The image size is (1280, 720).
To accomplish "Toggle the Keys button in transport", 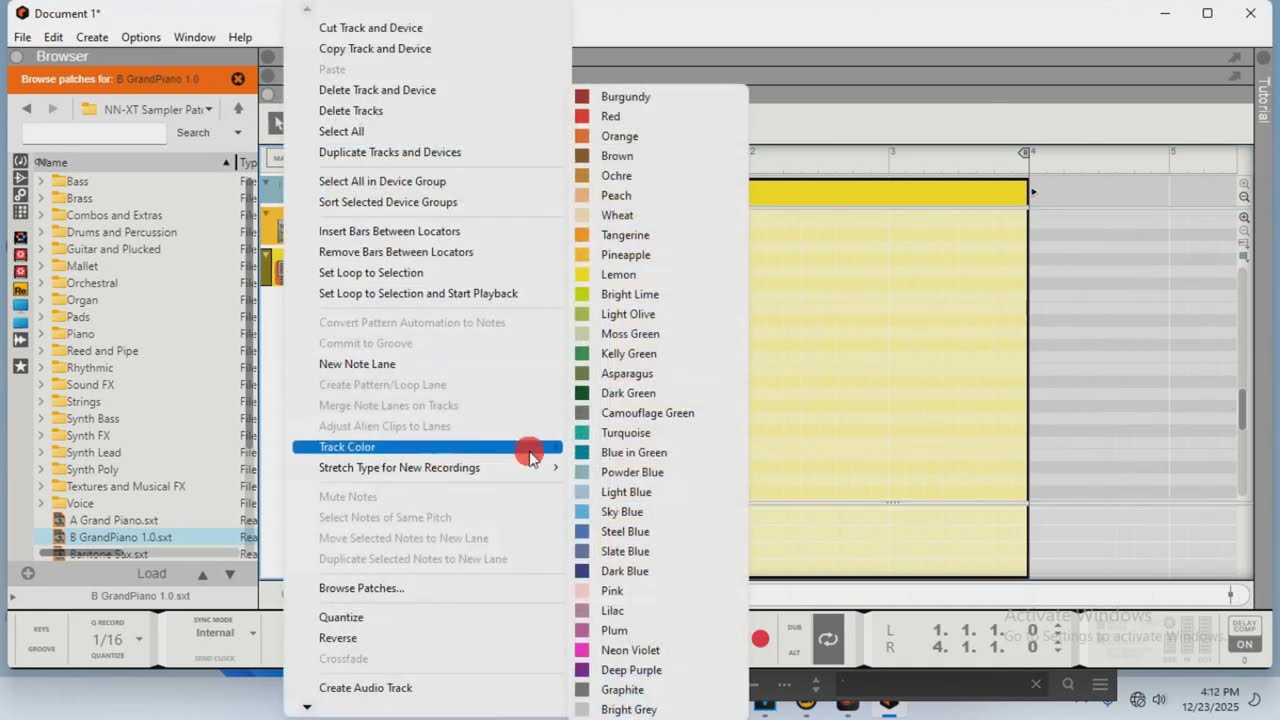I will point(41,630).
